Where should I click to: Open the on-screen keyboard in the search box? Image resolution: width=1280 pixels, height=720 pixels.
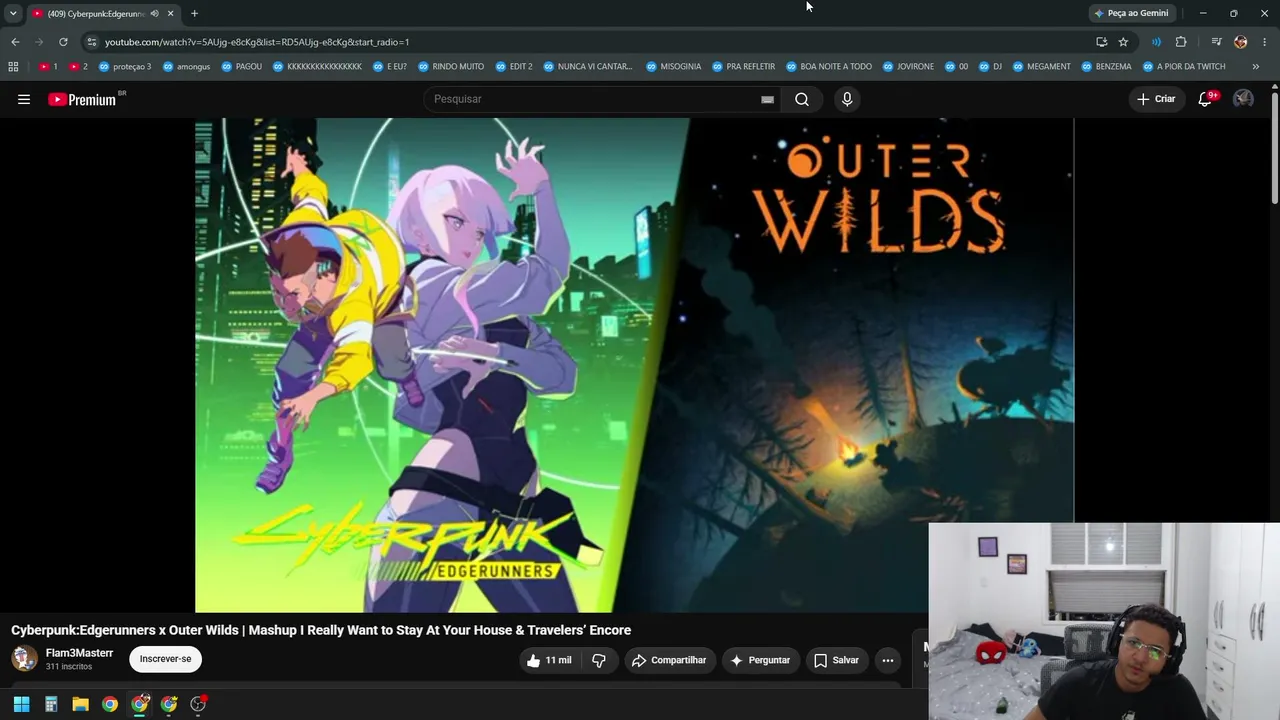tap(767, 99)
